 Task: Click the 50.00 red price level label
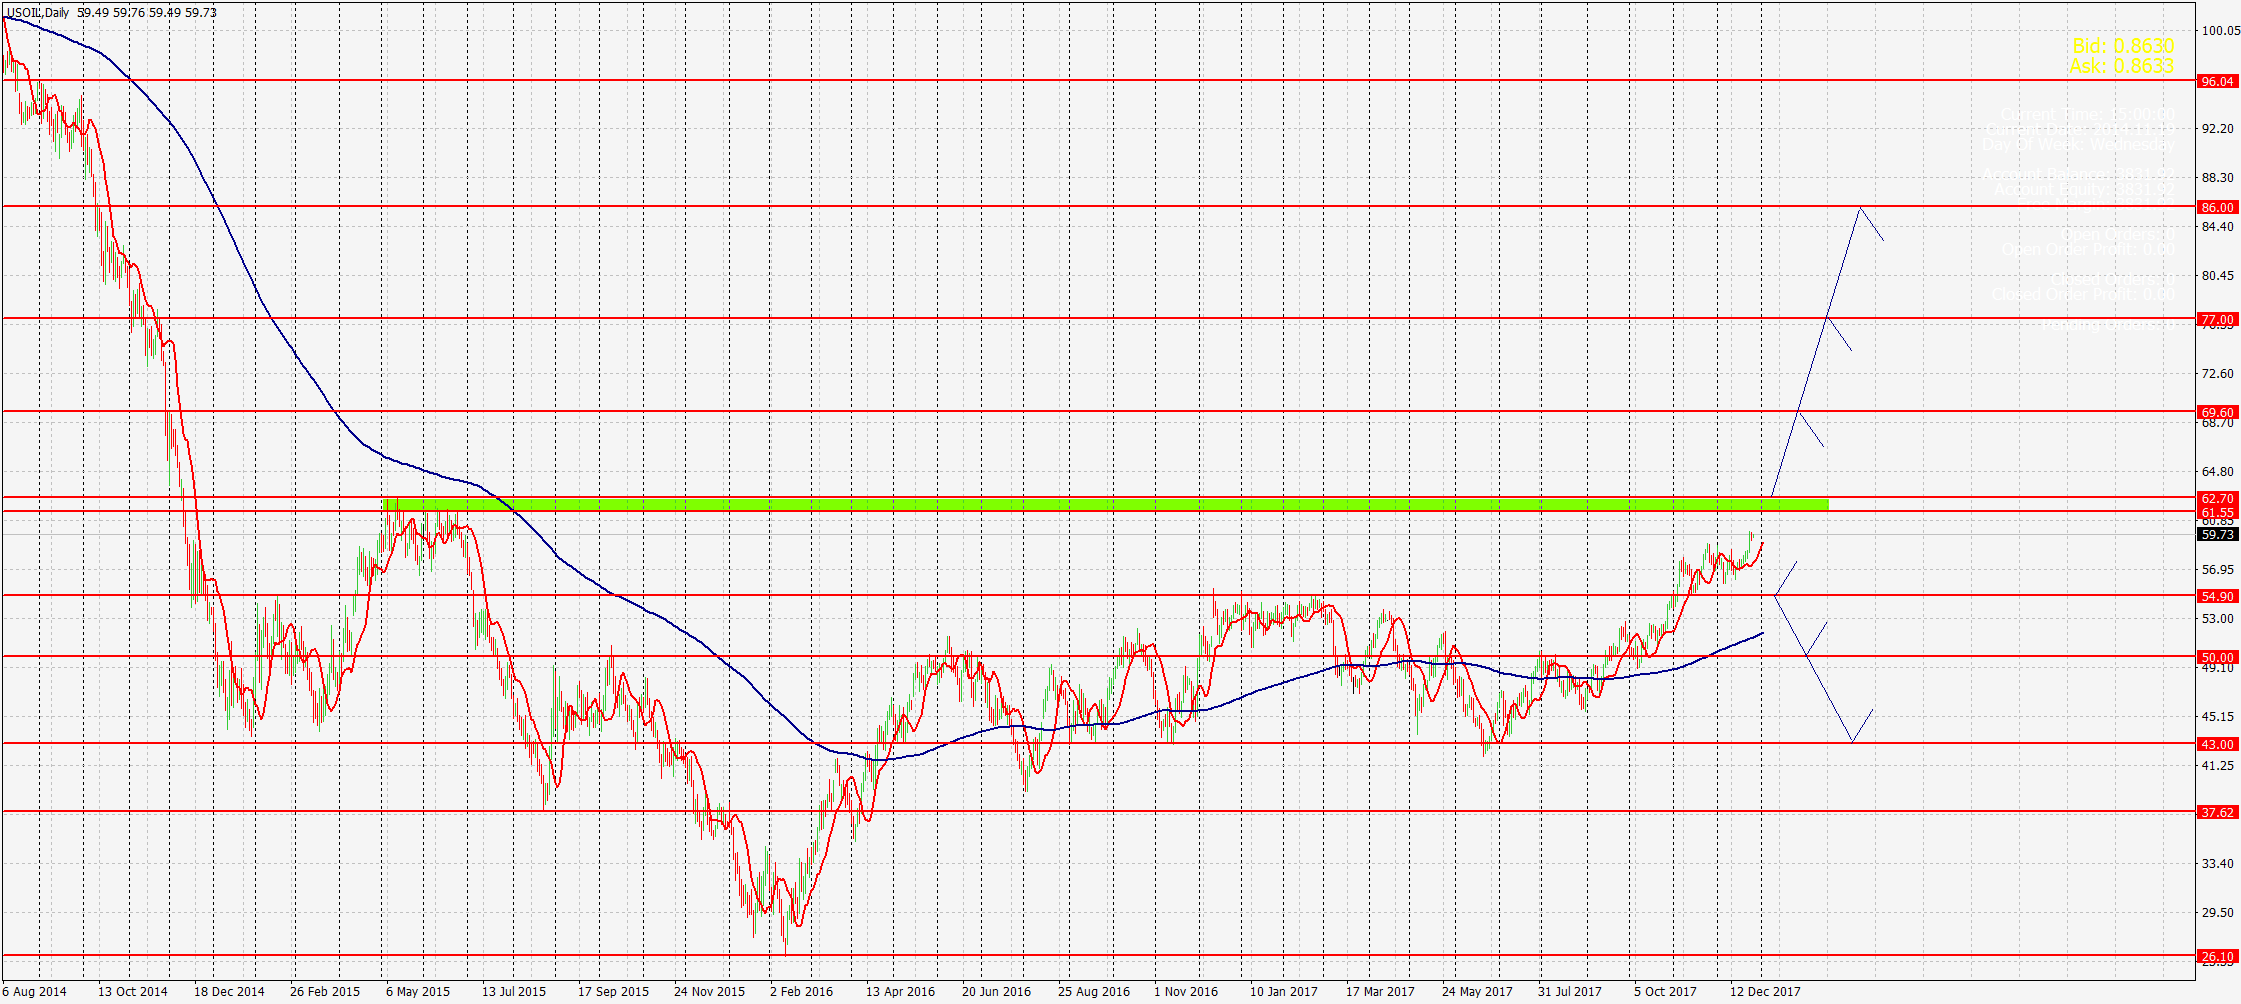pos(2216,657)
